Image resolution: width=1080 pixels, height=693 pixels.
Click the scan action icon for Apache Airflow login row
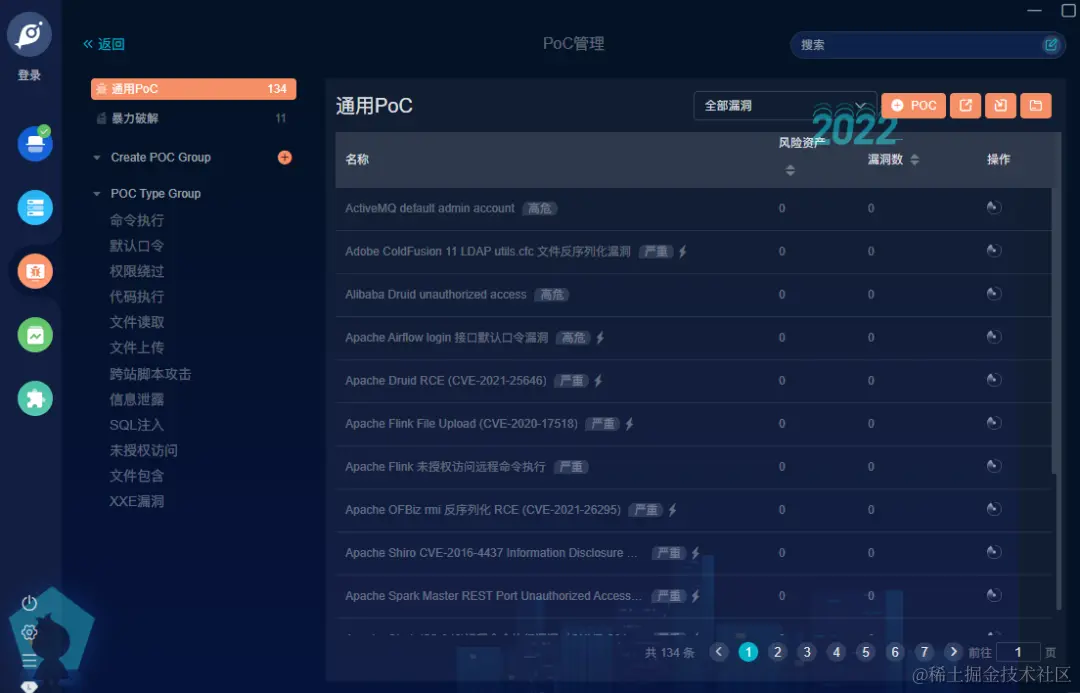tap(993, 337)
